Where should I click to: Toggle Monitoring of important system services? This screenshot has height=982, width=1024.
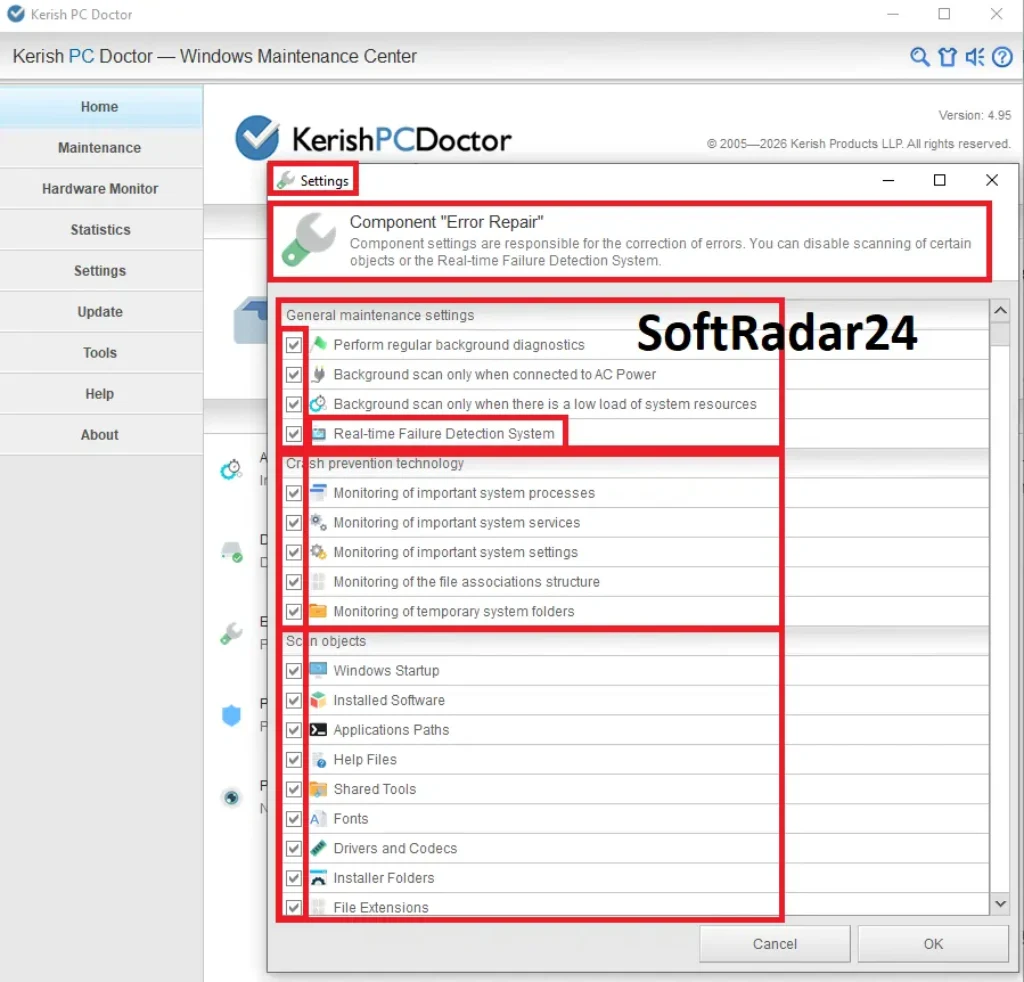pos(294,523)
